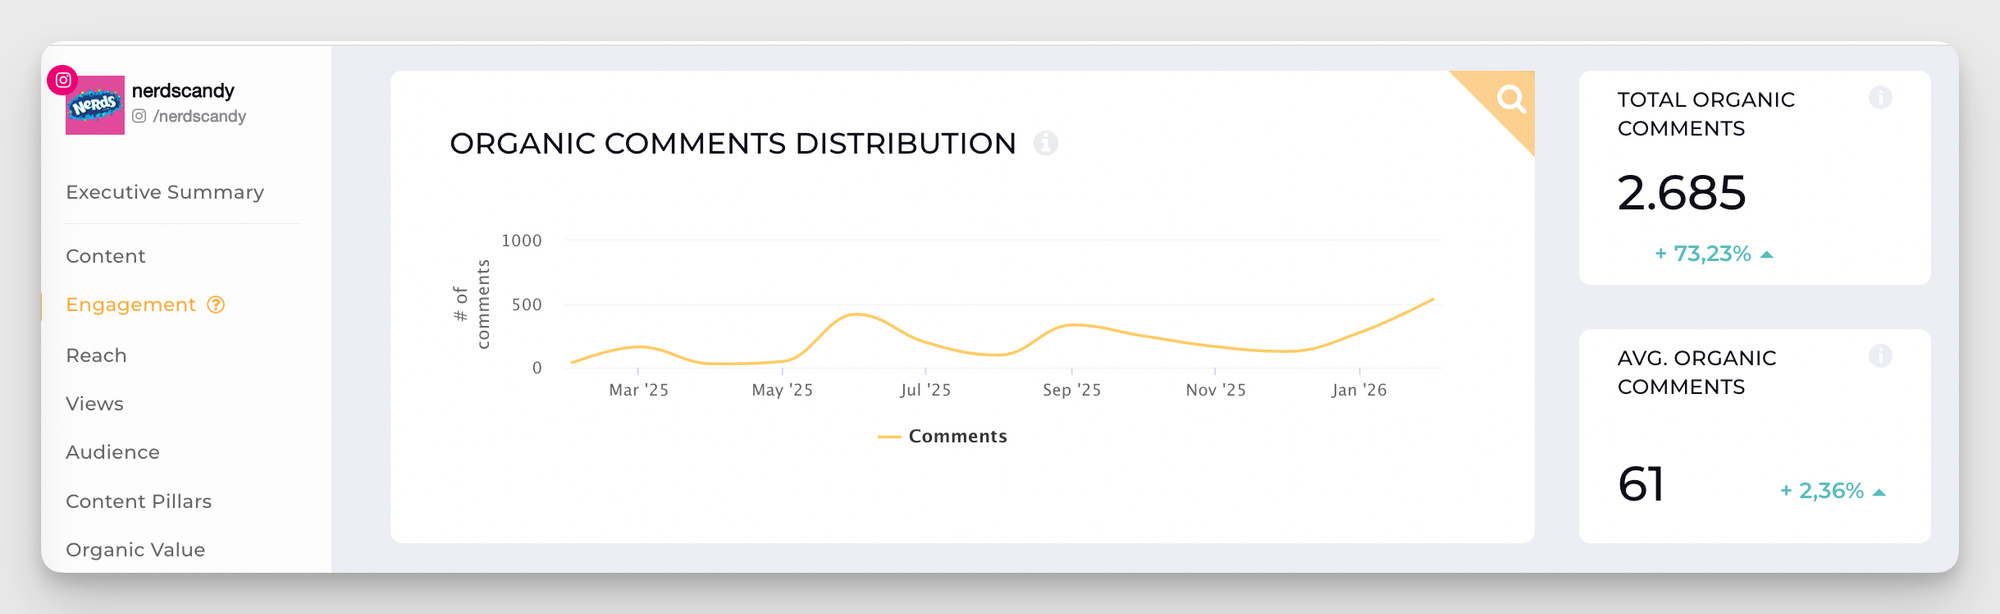Click the magnifier icon on chart corner
The width and height of the screenshot is (2000, 614).
click(1511, 98)
